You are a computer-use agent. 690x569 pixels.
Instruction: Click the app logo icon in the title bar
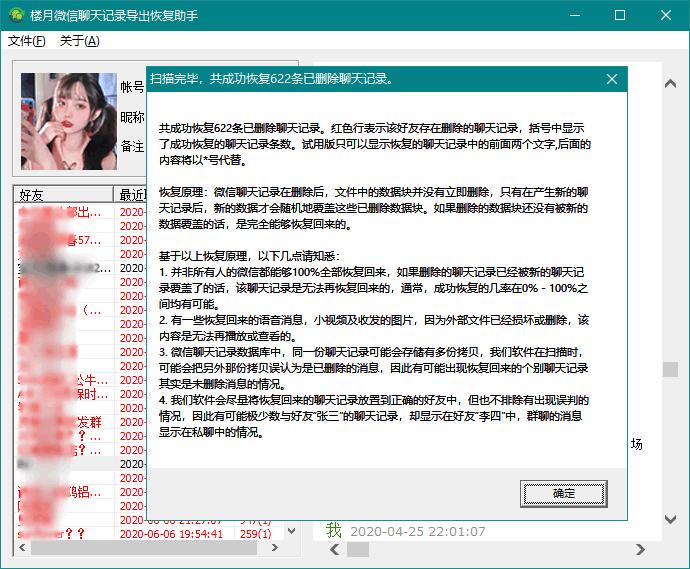tap(17, 15)
